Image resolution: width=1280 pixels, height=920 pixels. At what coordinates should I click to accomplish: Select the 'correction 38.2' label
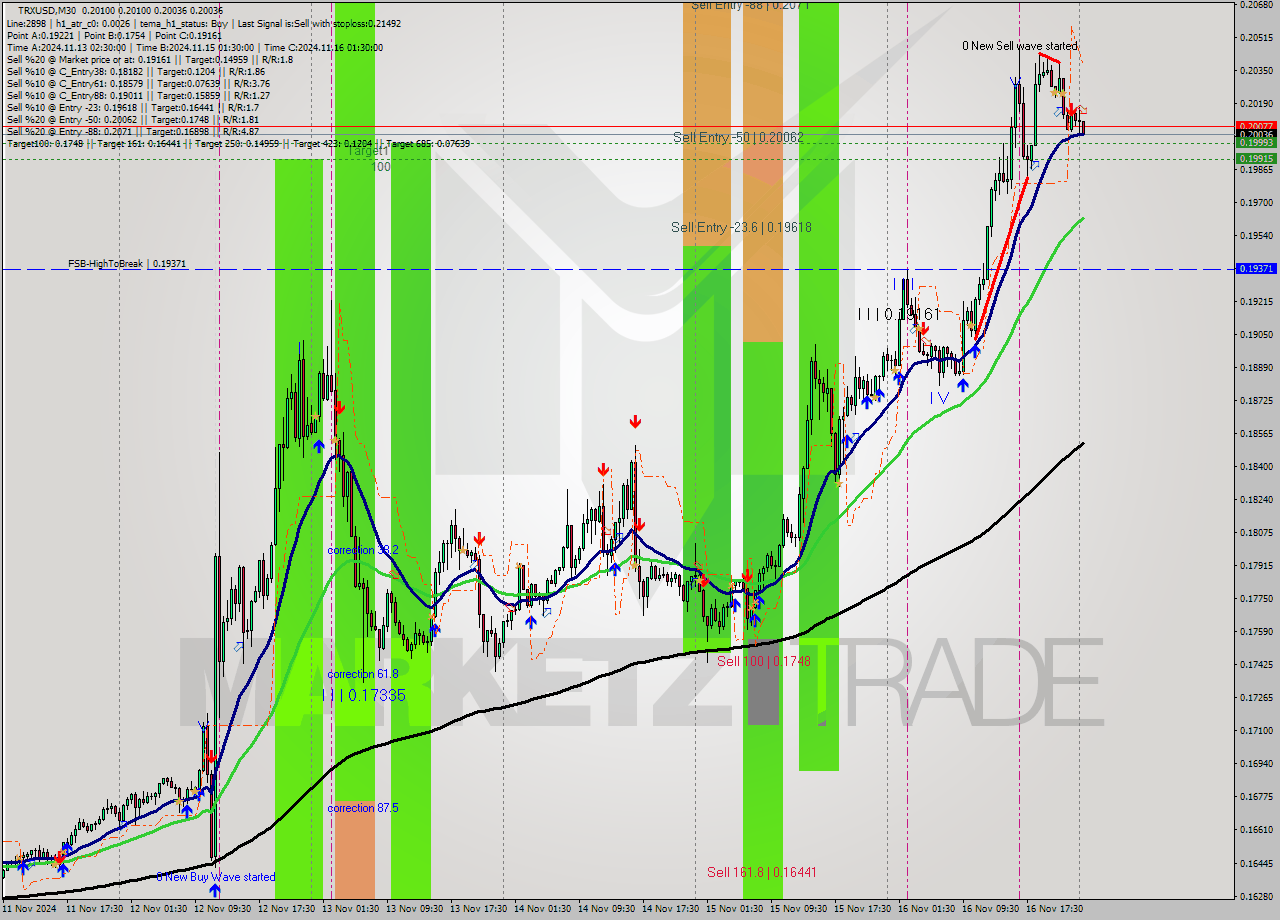[363, 550]
